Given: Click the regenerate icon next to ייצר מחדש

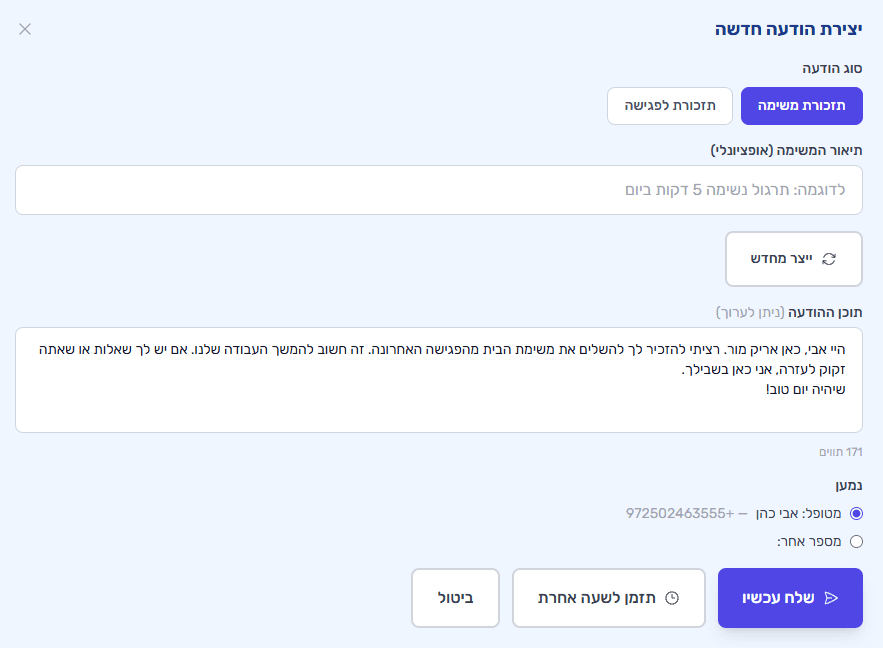Looking at the screenshot, I should pyautogui.click(x=829, y=258).
